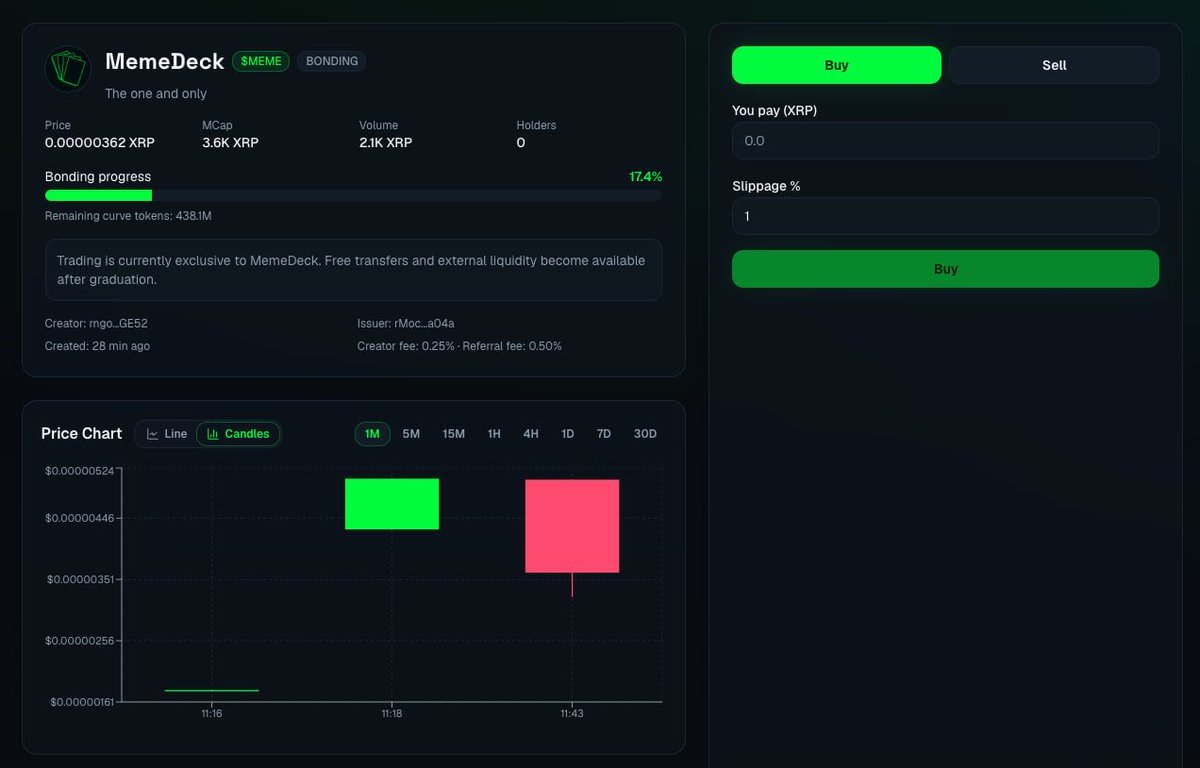
Task: Click the 11:43 x-axis time label
Action: (572, 714)
